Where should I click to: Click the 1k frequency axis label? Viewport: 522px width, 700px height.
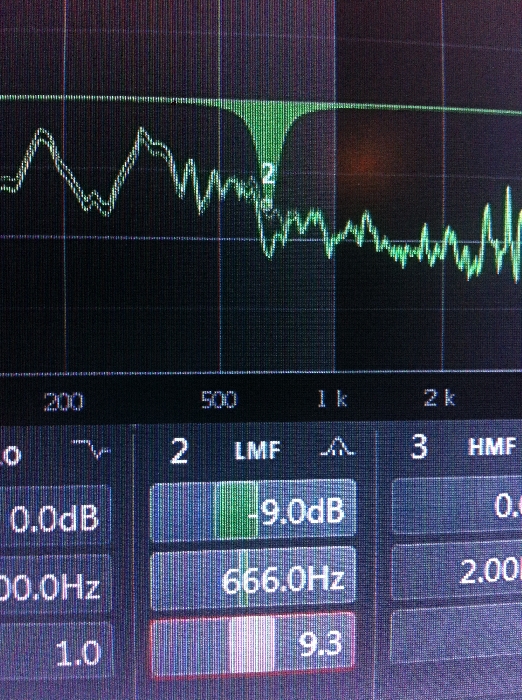click(332, 398)
